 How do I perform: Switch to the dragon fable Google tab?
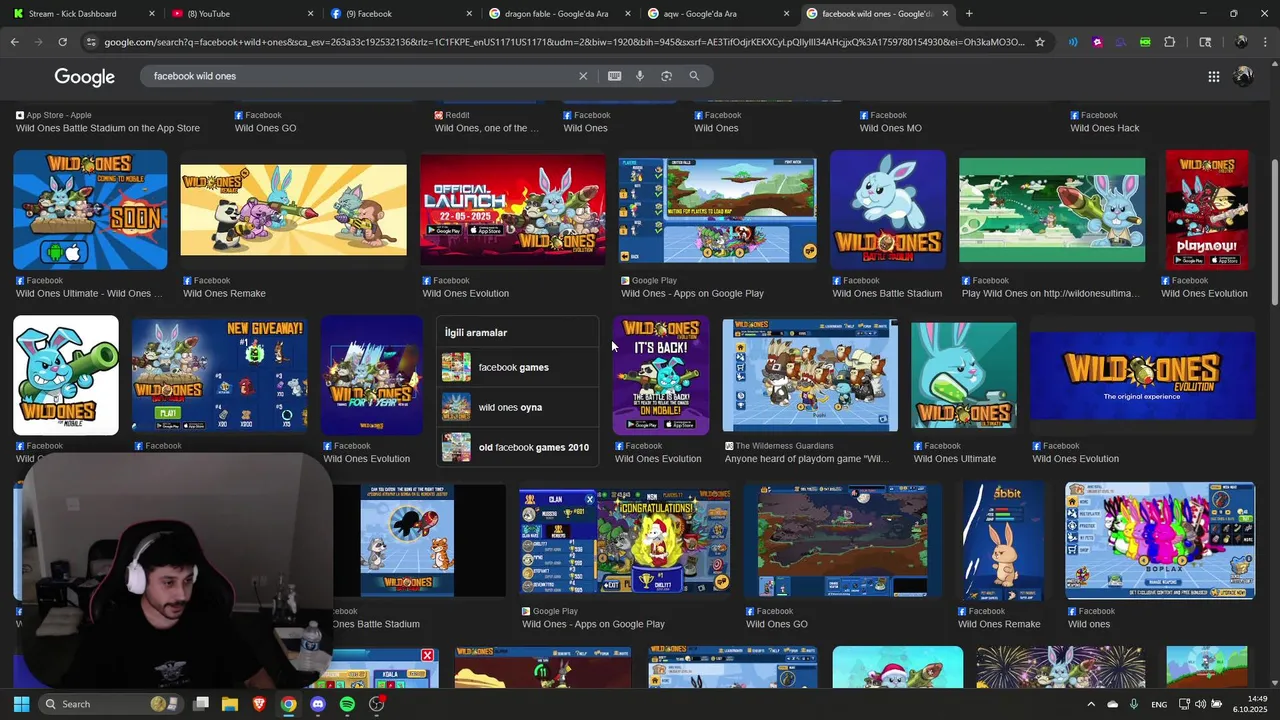[558, 14]
